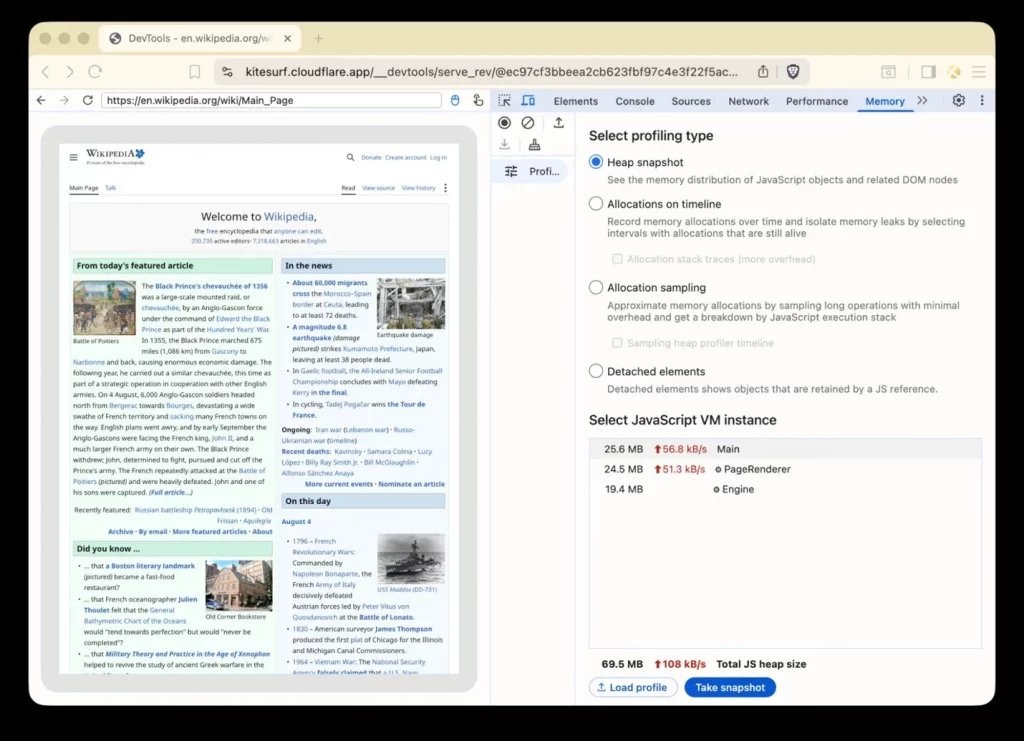Switch to the Memory tab
This screenshot has height=741, width=1024.
click(885, 101)
